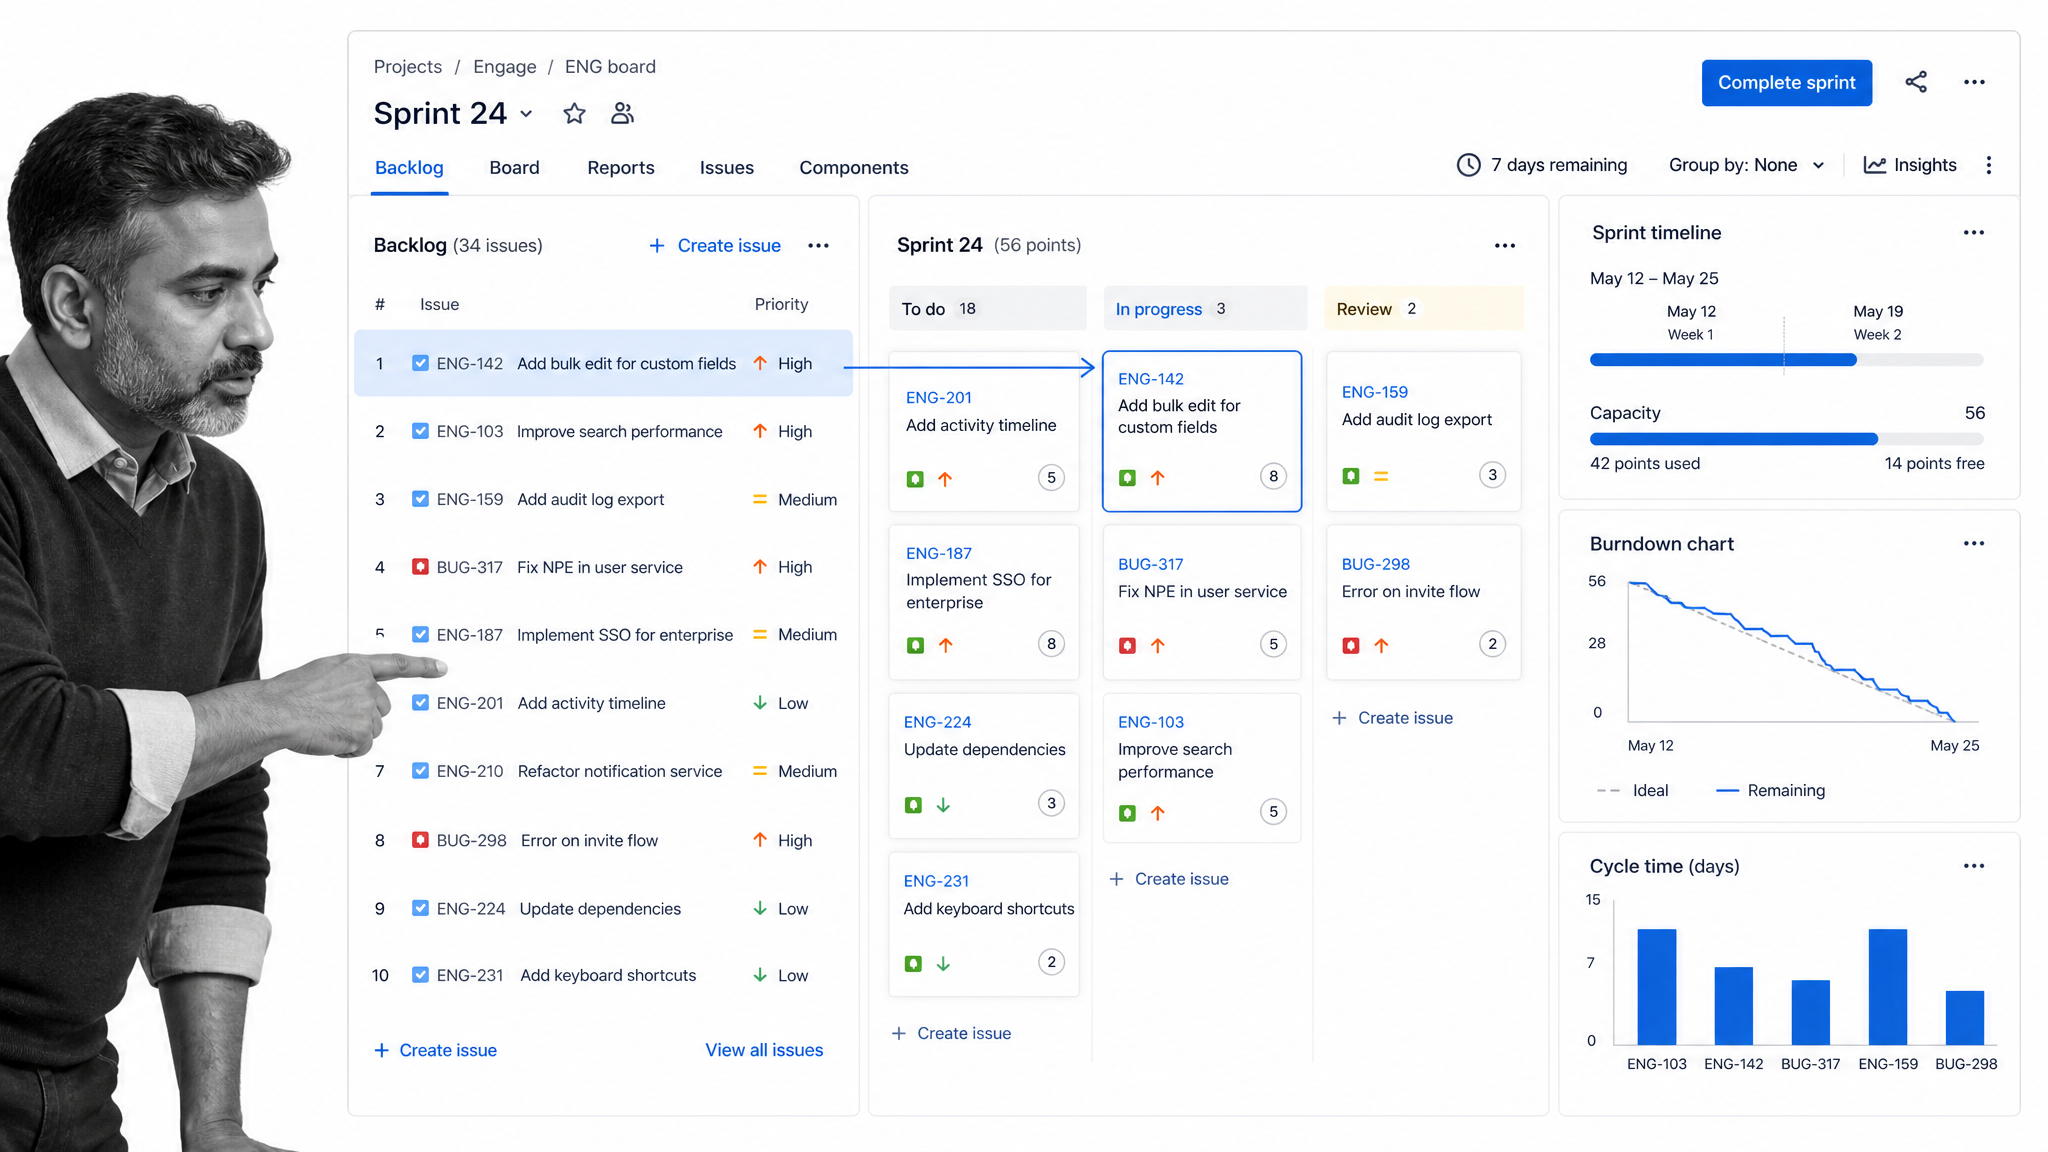Switch to the Board tab

(x=514, y=168)
